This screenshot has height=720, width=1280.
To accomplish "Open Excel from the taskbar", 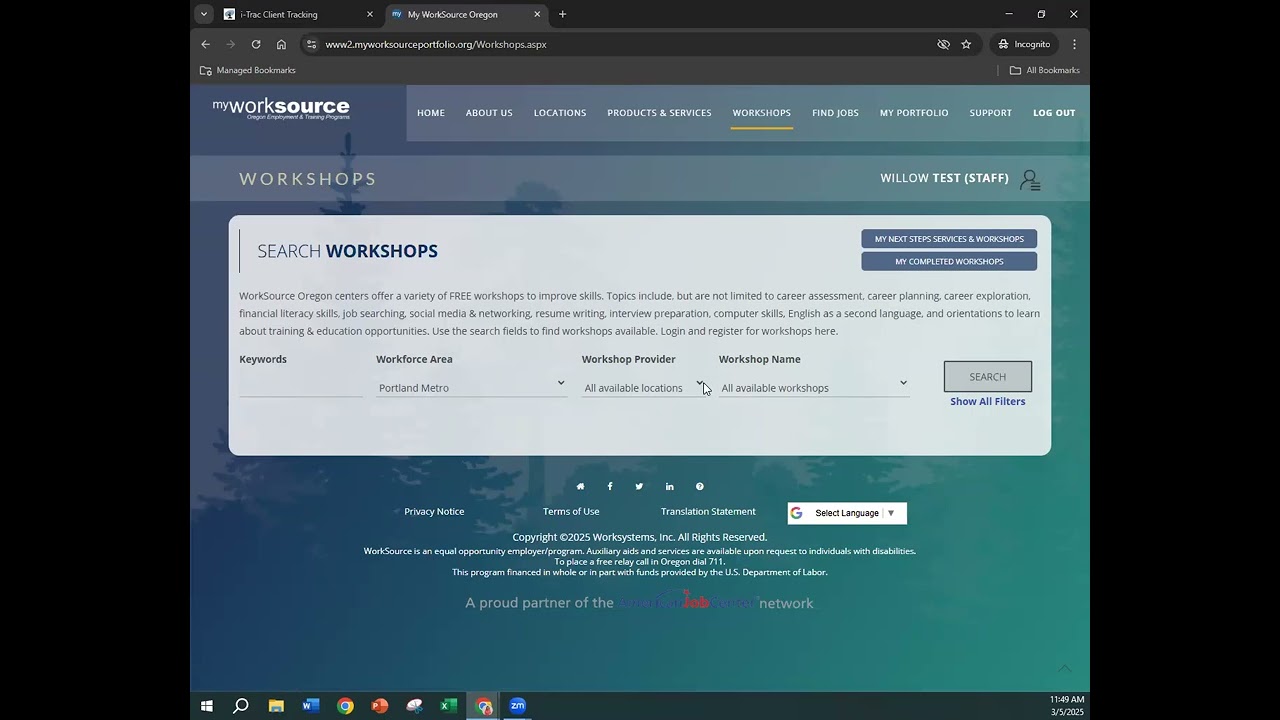I will click(449, 706).
